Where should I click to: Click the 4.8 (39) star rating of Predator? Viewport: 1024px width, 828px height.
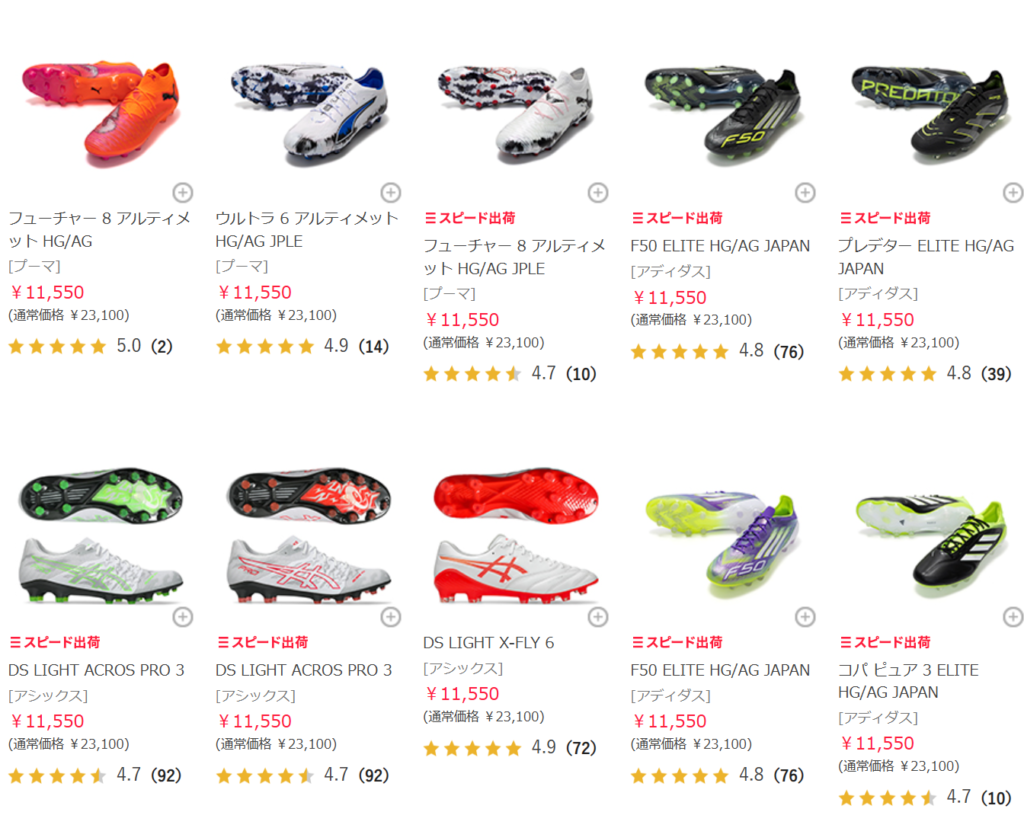(925, 374)
